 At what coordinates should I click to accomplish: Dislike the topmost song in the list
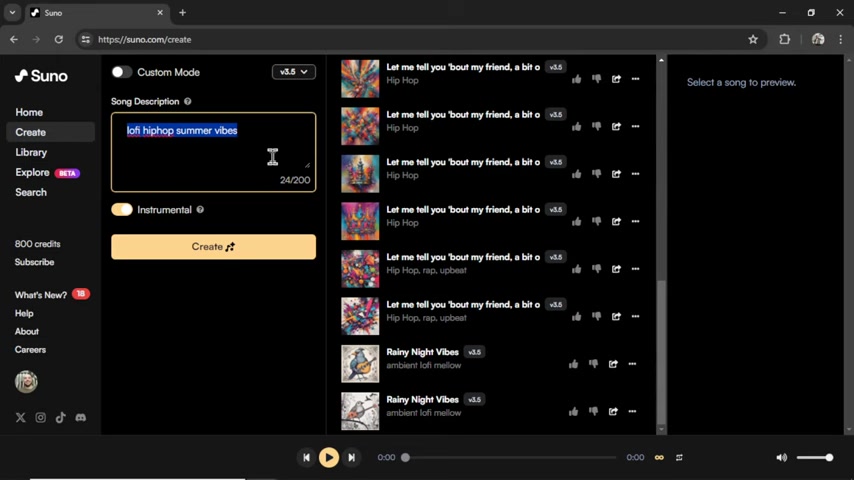(x=596, y=80)
